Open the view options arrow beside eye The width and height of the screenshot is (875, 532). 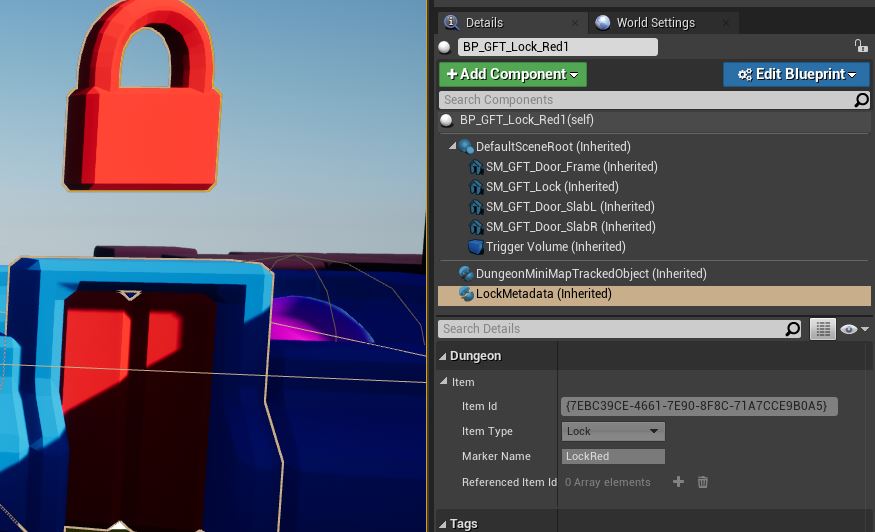(865, 329)
